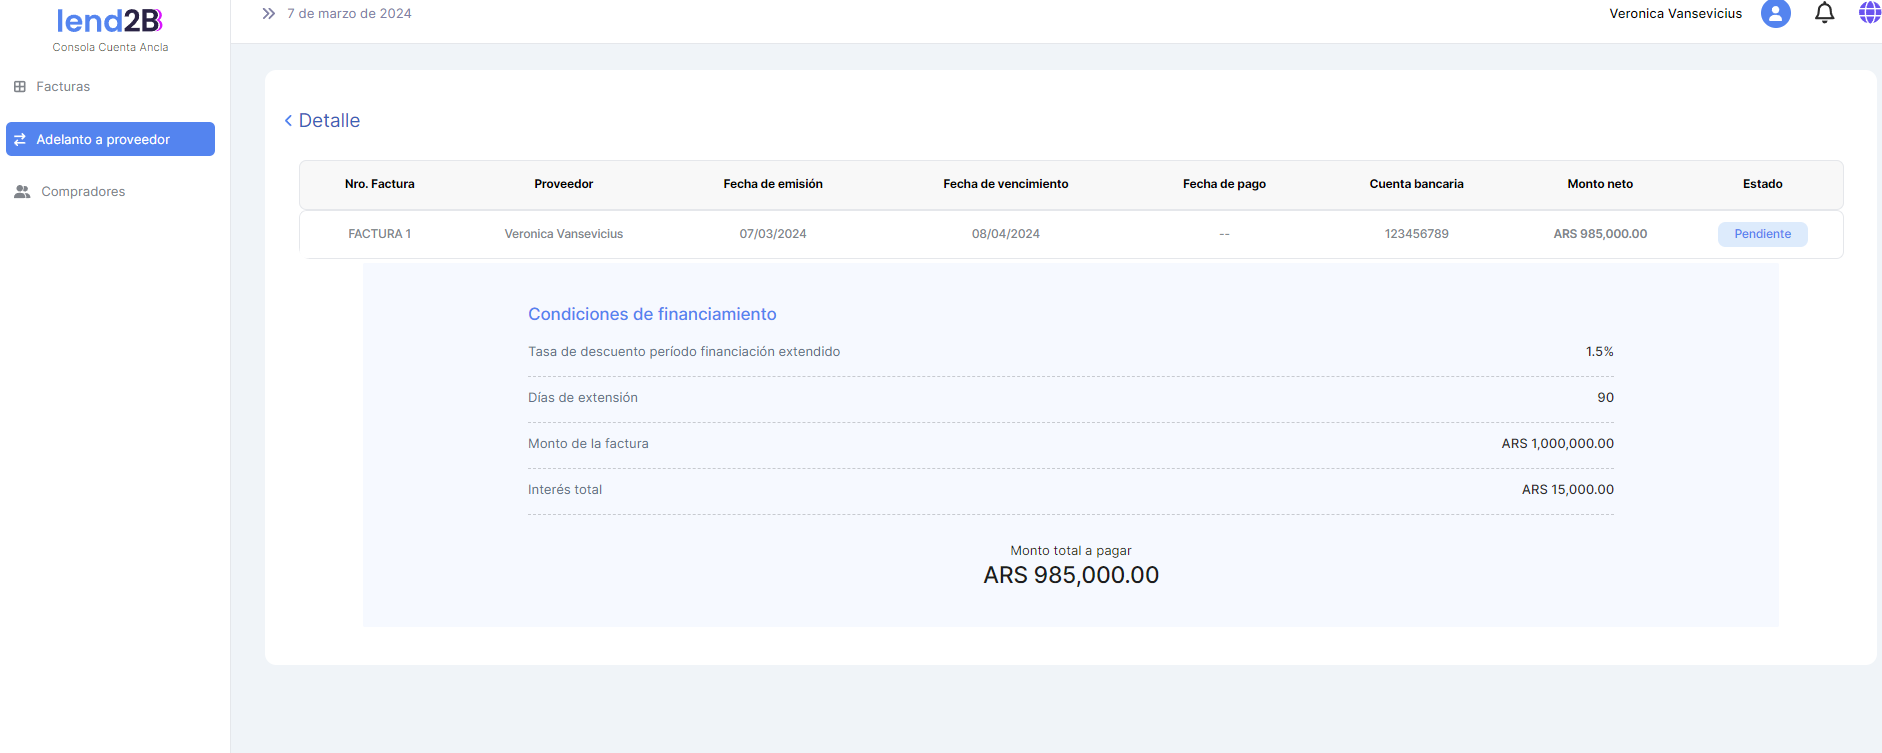This screenshot has height=753, width=1882.
Task: Click the Pendiente status badge
Action: (x=1762, y=234)
